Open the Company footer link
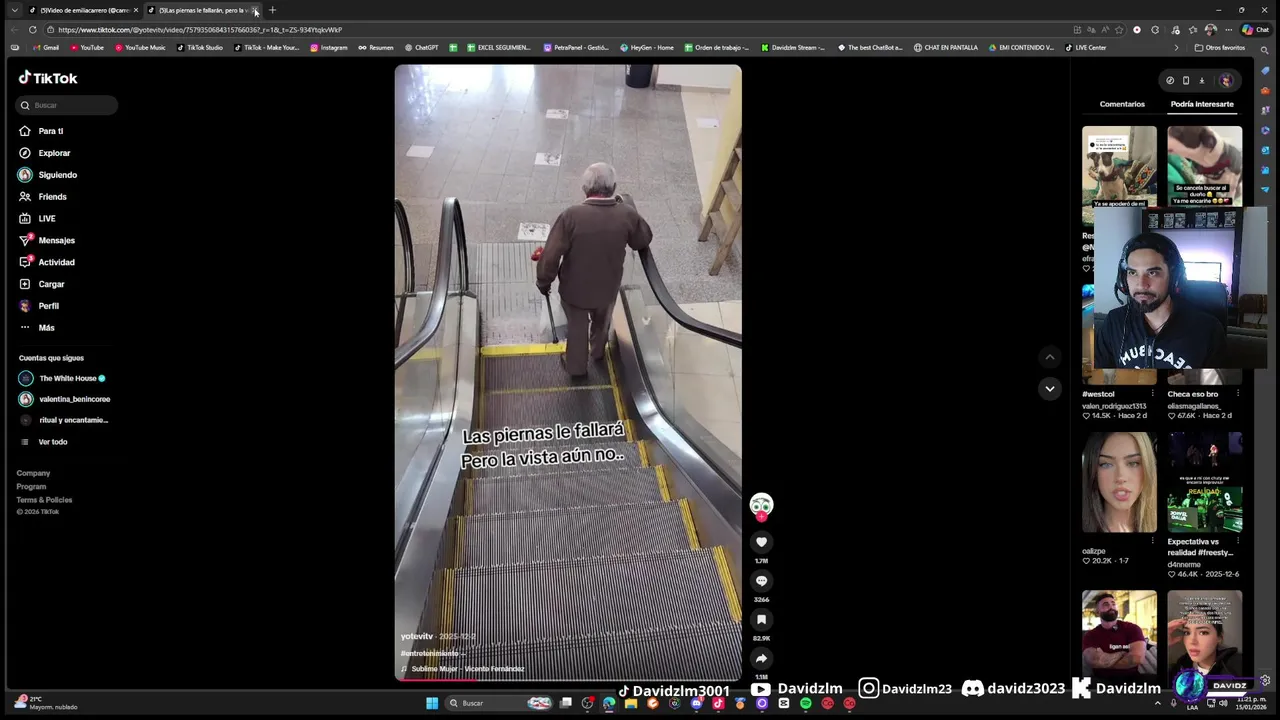 pos(33,473)
